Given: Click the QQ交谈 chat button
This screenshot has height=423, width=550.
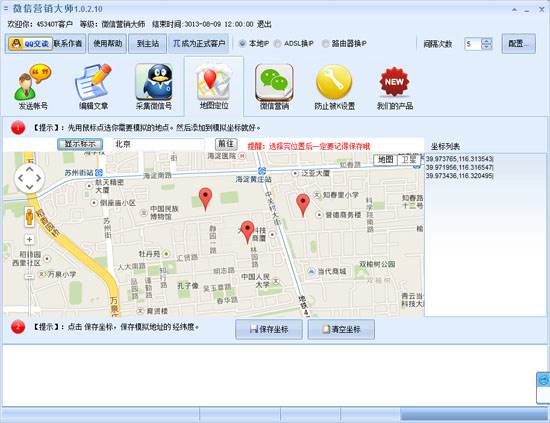Looking at the screenshot, I should click(x=30, y=44).
